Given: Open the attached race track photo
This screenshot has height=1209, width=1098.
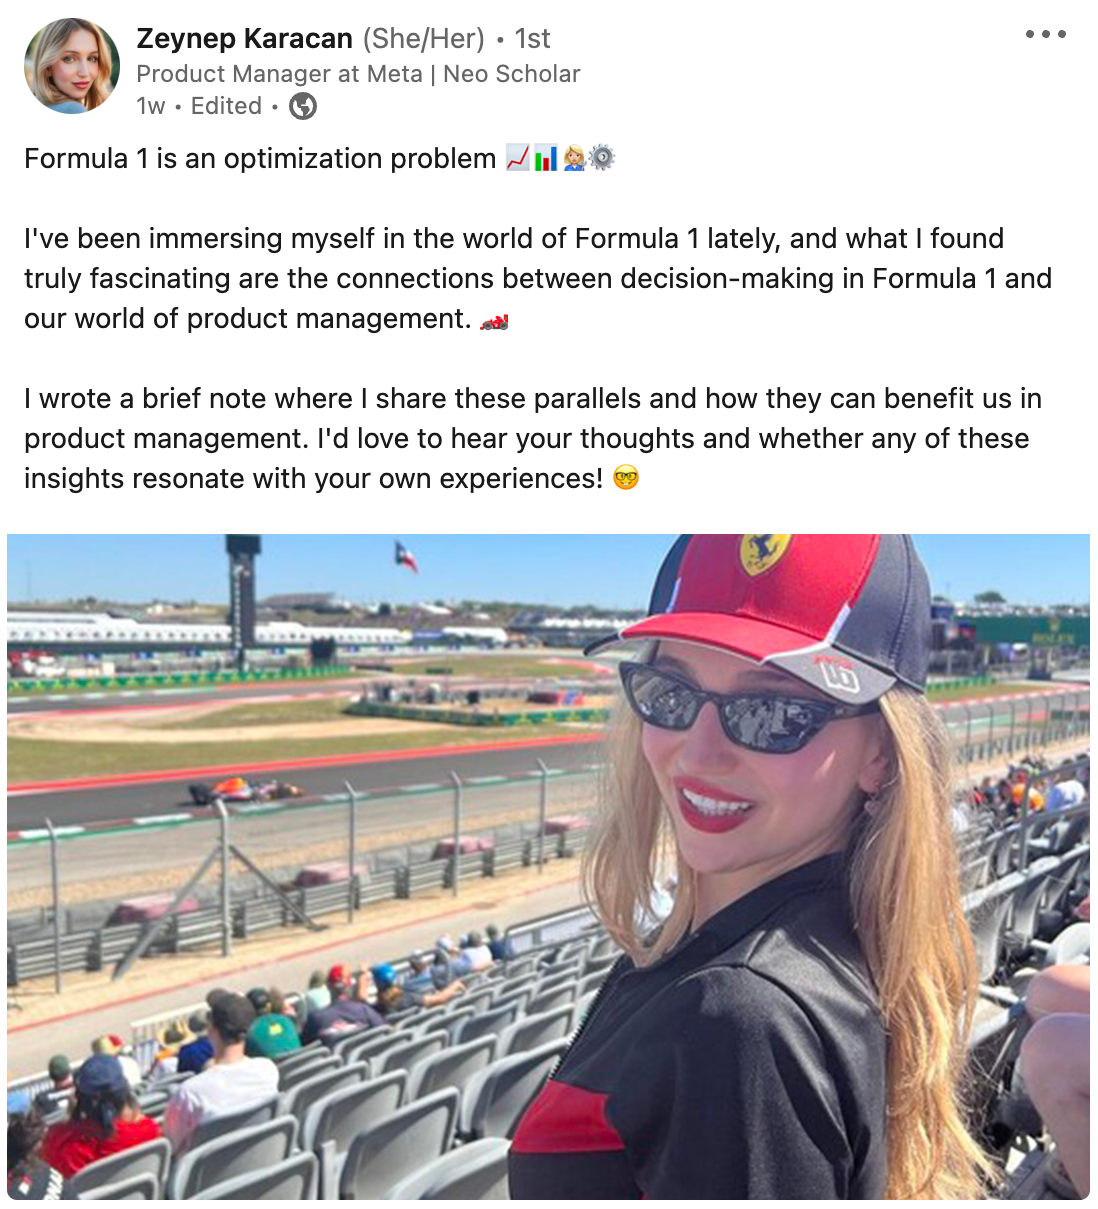Looking at the screenshot, I should (548, 866).
